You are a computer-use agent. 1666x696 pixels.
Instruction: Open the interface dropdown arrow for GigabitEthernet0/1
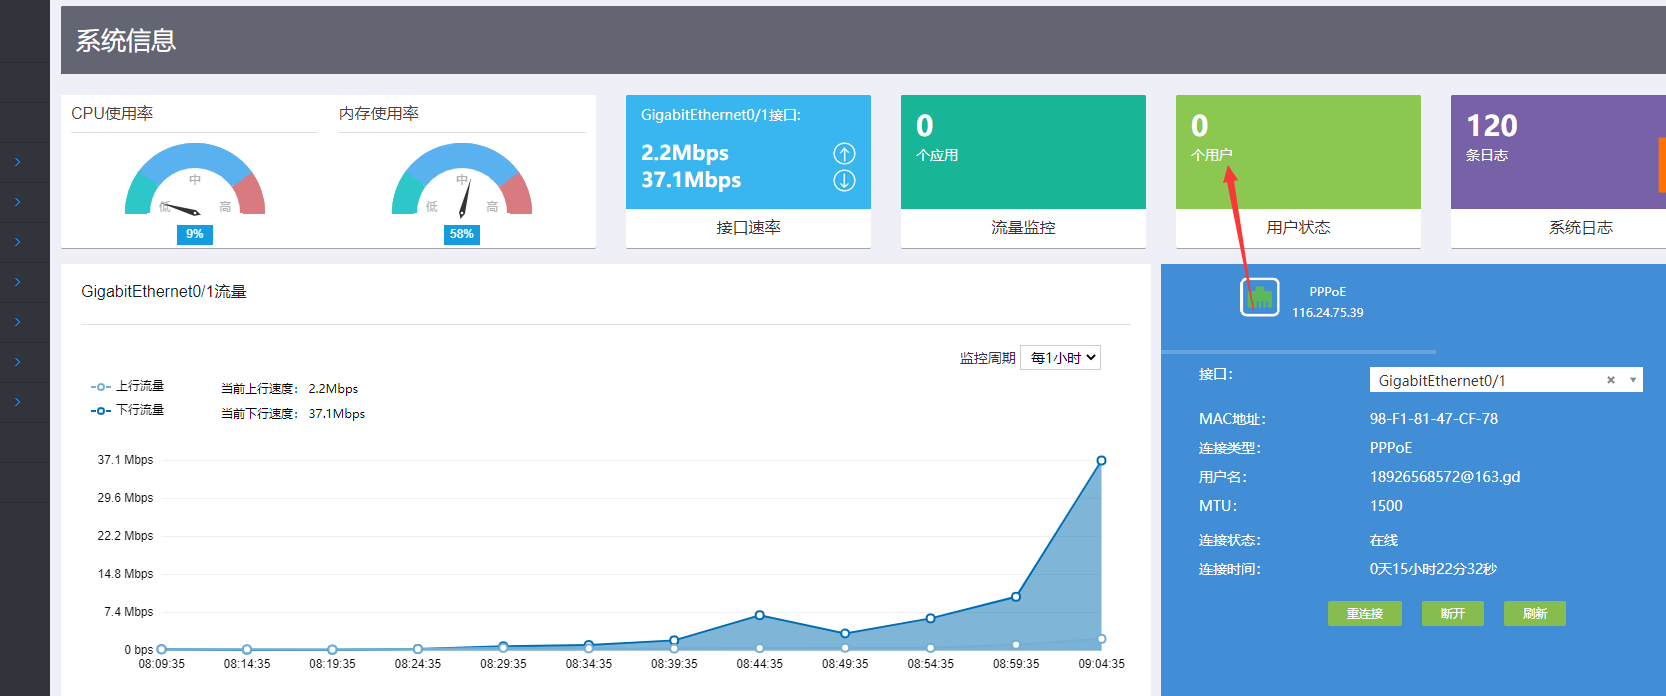(1633, 380)
